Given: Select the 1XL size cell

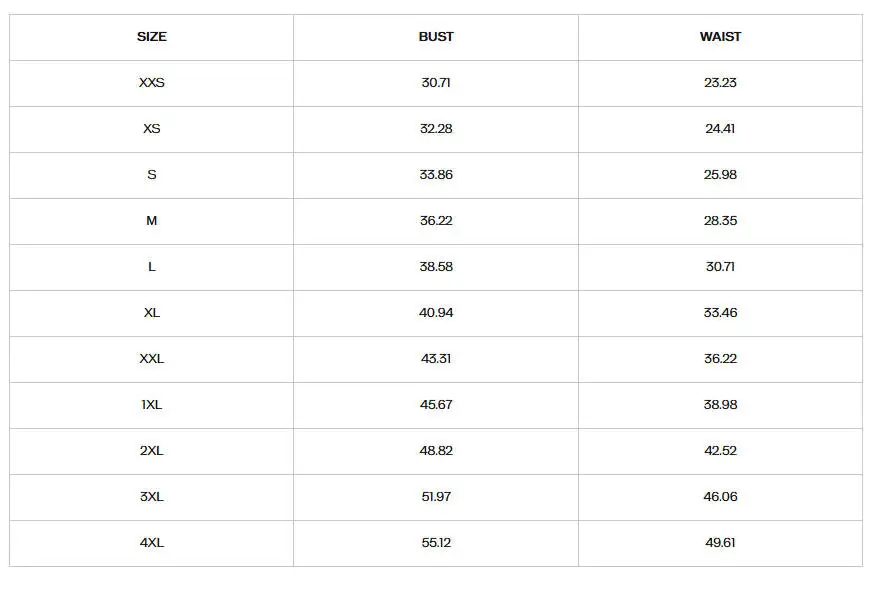Looking at the screenshot, I should (152, 405).
